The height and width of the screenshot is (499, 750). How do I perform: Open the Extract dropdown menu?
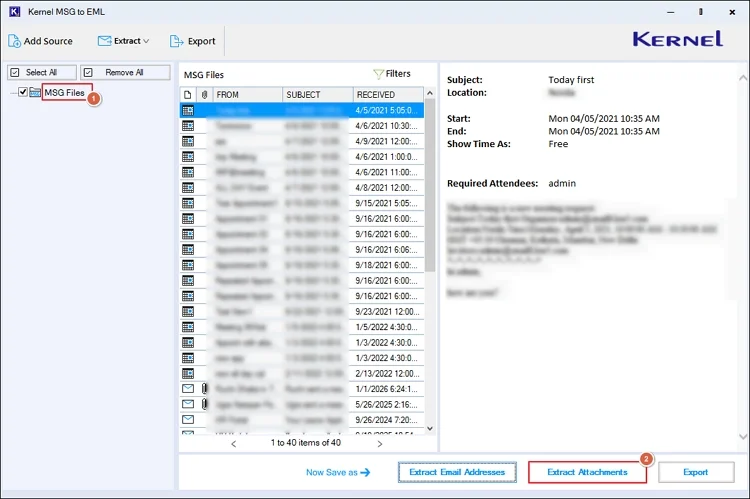[x=123, y=41]
